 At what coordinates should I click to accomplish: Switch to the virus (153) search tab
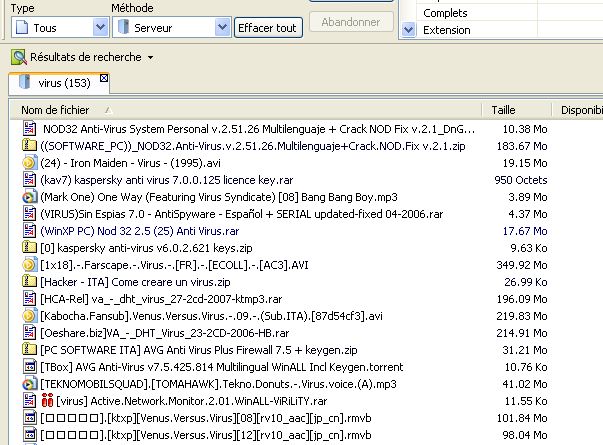tap(59, 83)
